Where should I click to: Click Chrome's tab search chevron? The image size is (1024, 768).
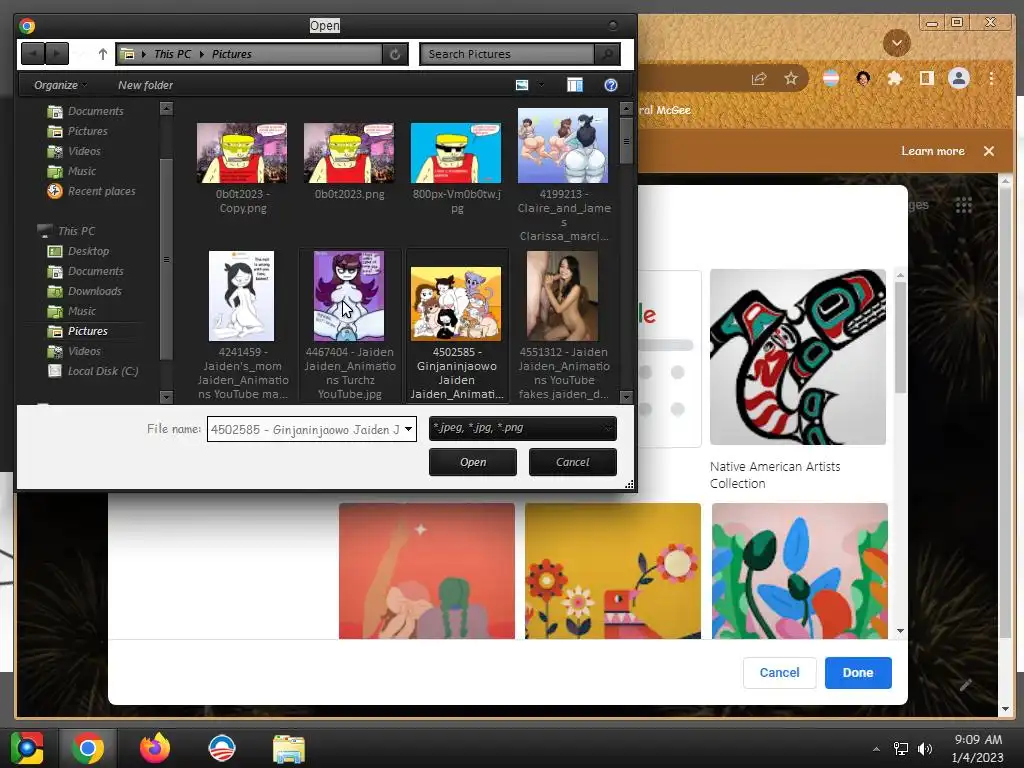pos(897,43)
